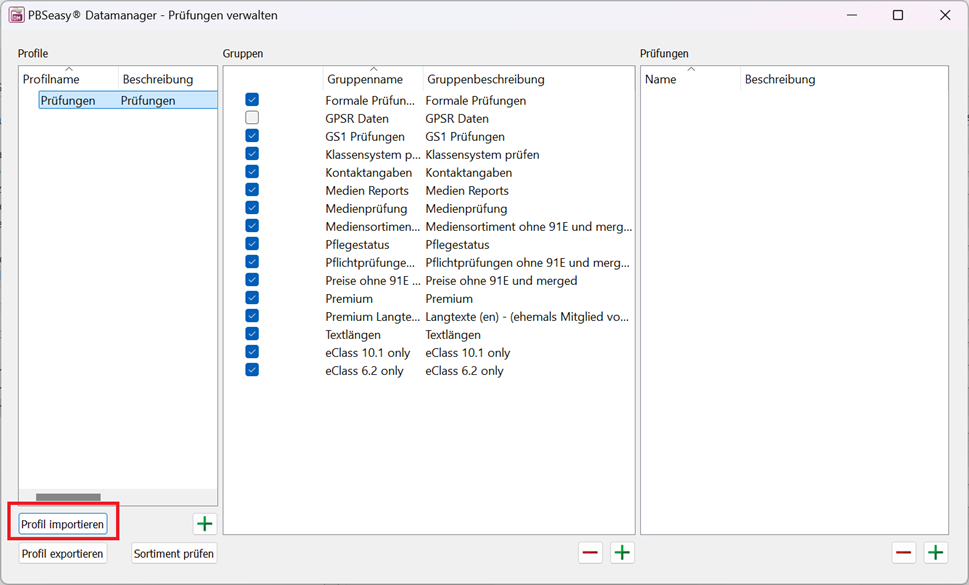The height and width of the screenshot is (585, 969).
Task: Toggle the Preise ohne 91E checkbox
Action: point(252,279)
